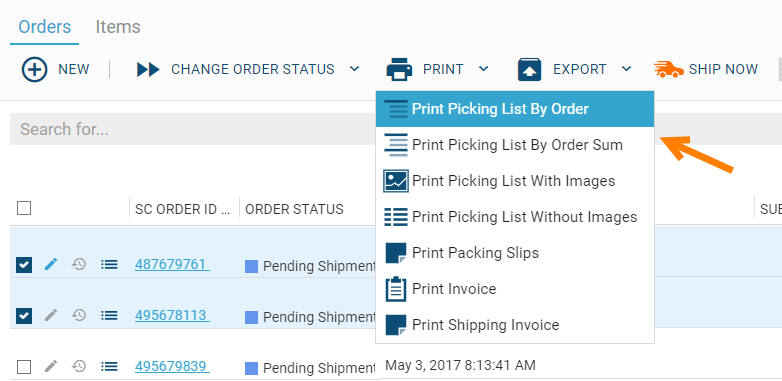Uncheck the checkbox for order 487679761
782x381 pixels.
pos(24,265)
